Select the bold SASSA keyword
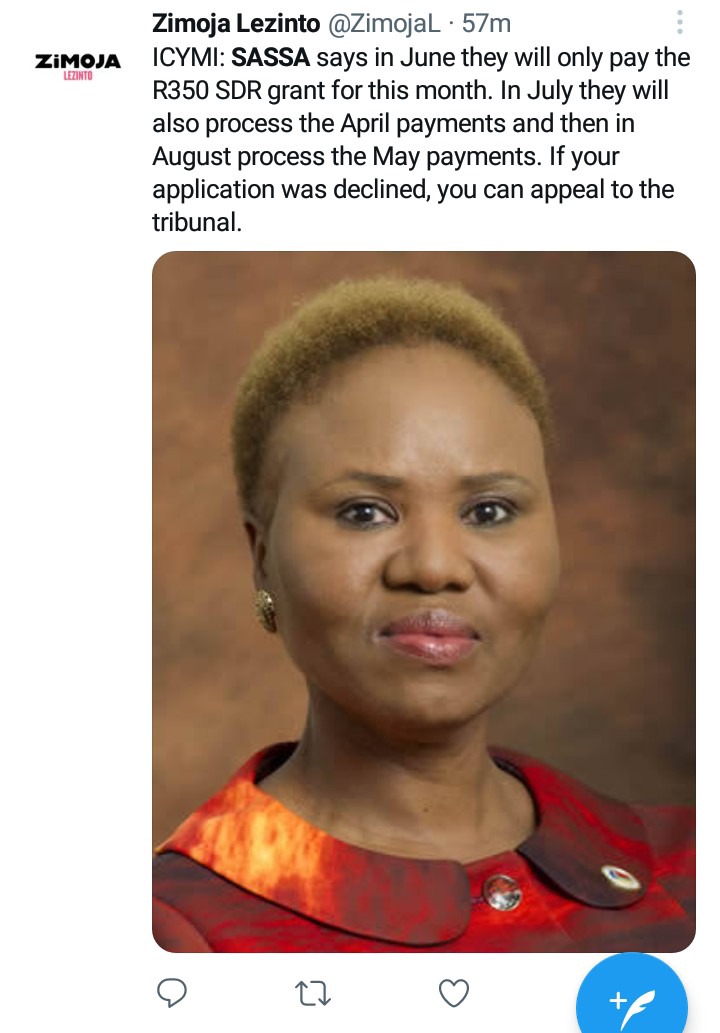Screen dimensions: 720x1033 [x=270, y=57]
